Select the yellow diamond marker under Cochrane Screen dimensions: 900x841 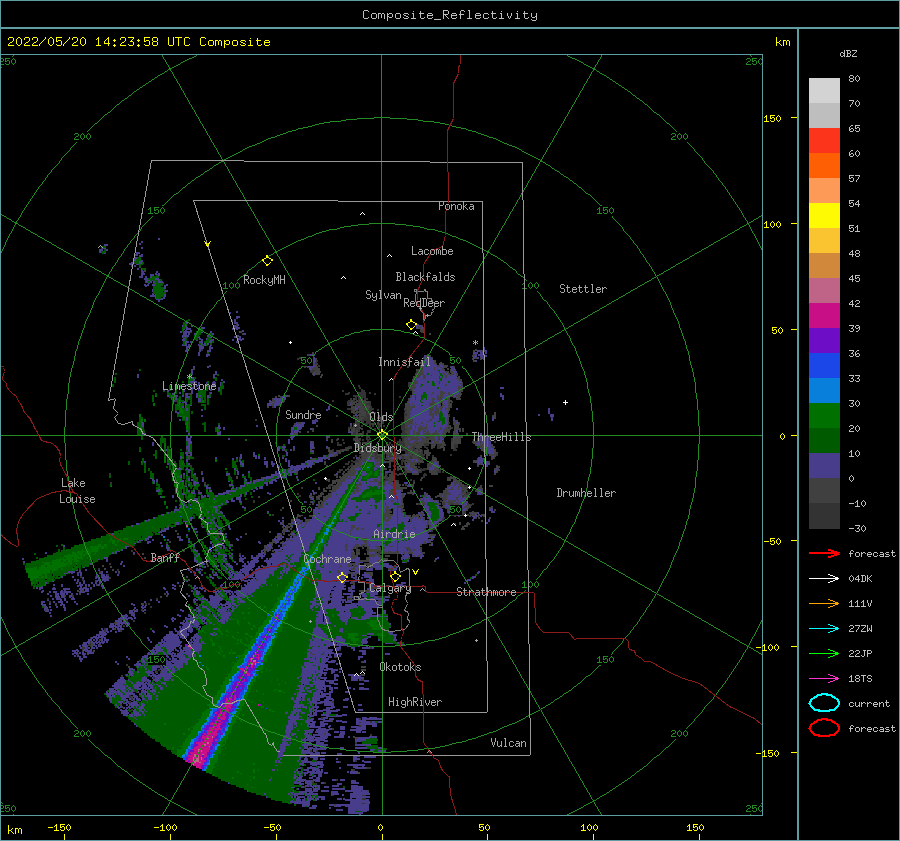(342, 577)
